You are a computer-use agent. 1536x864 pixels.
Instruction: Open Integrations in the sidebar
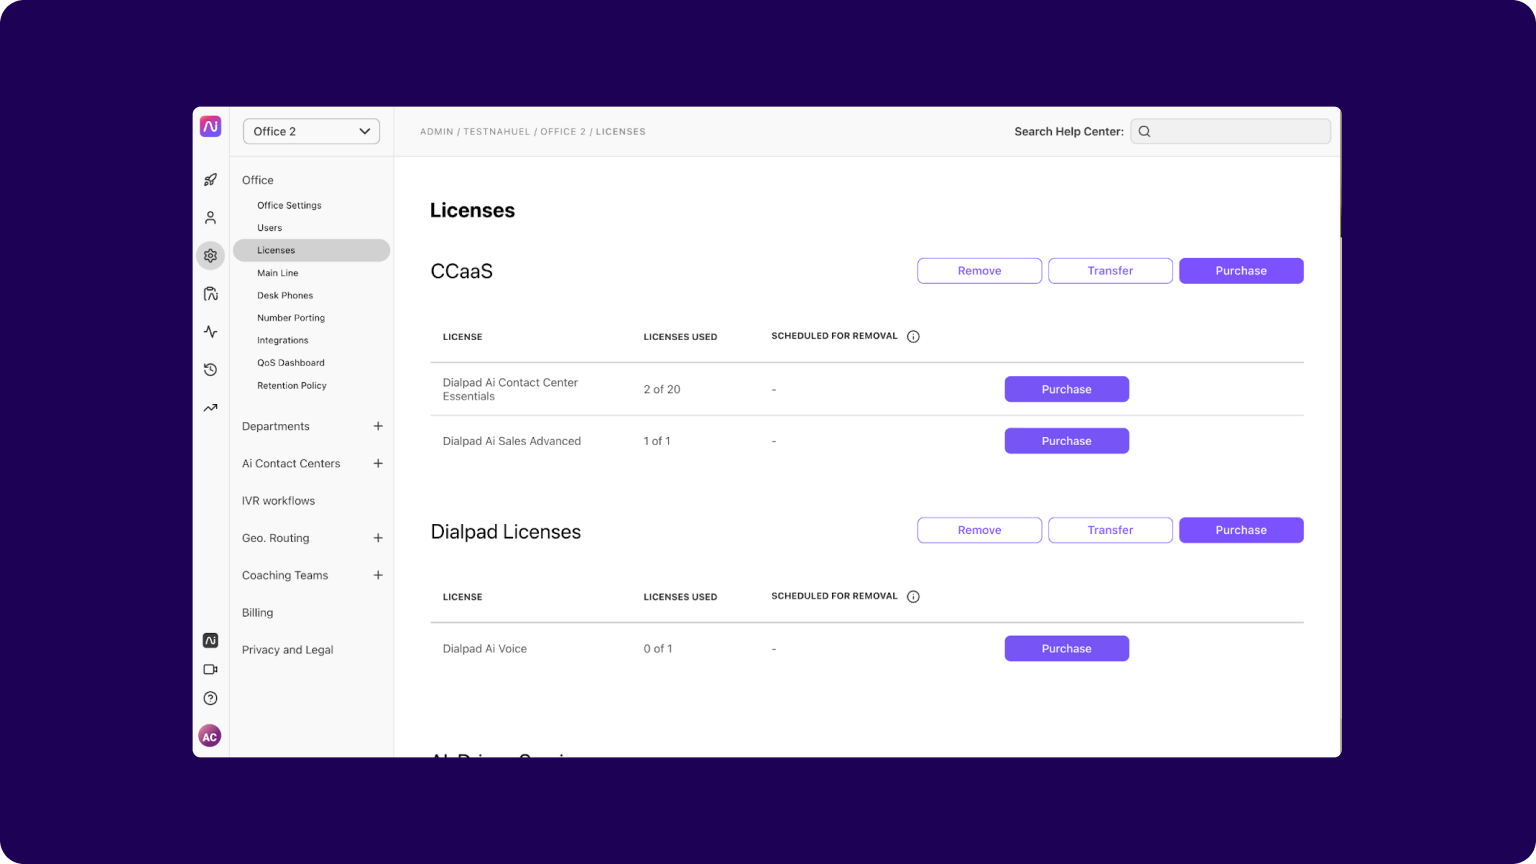282,340
